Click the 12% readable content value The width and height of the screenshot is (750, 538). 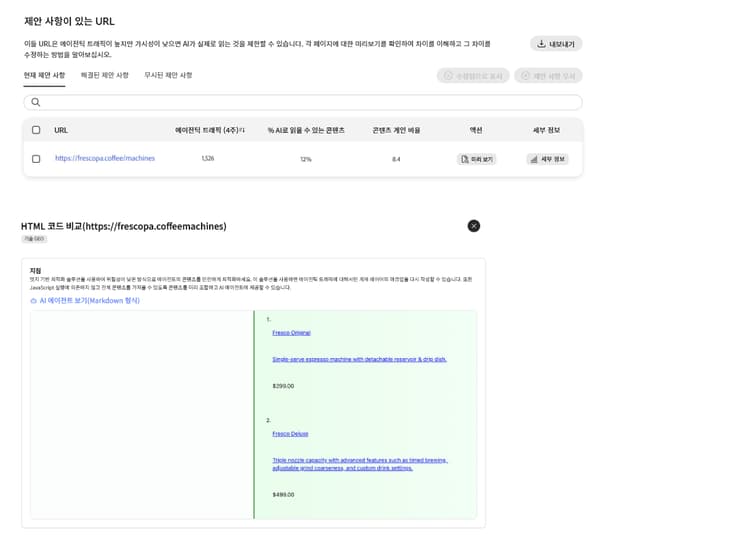click(x=306, y=159)
